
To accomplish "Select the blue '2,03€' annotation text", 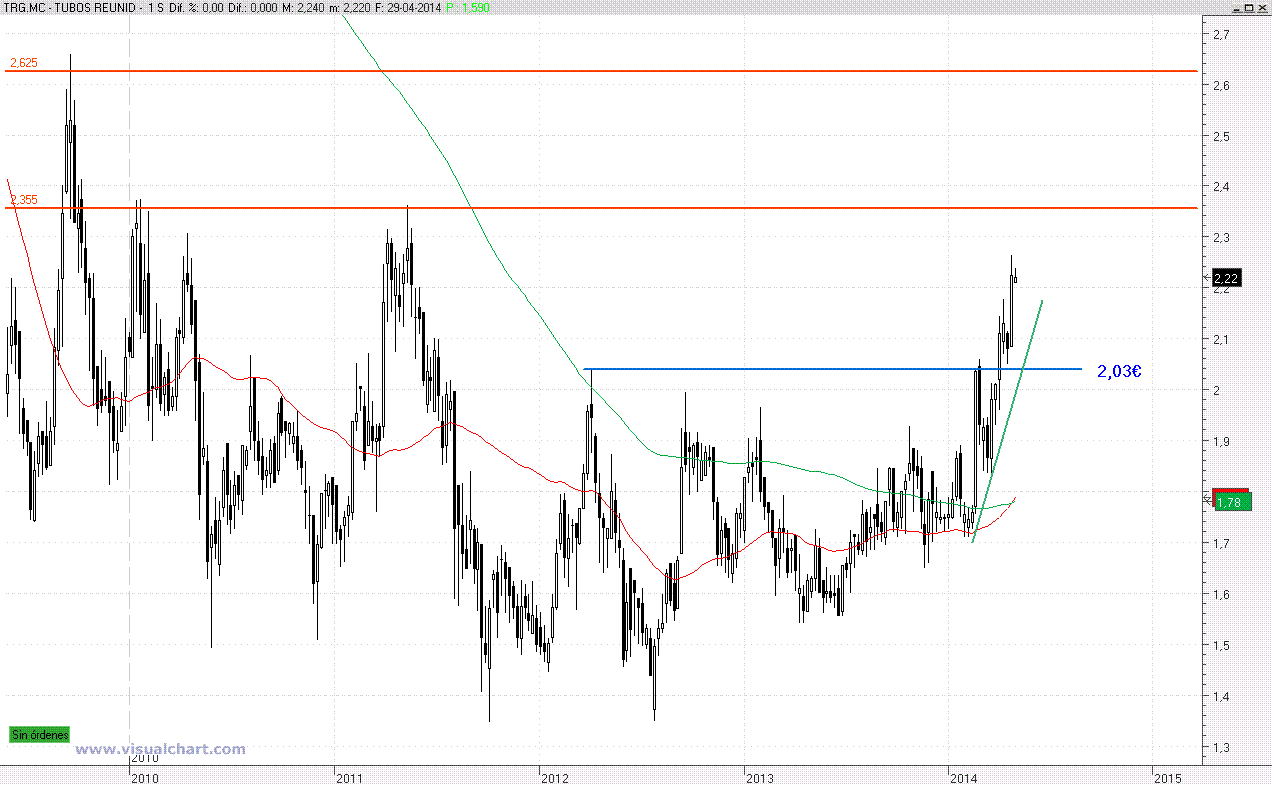I will click(1119, 371).
